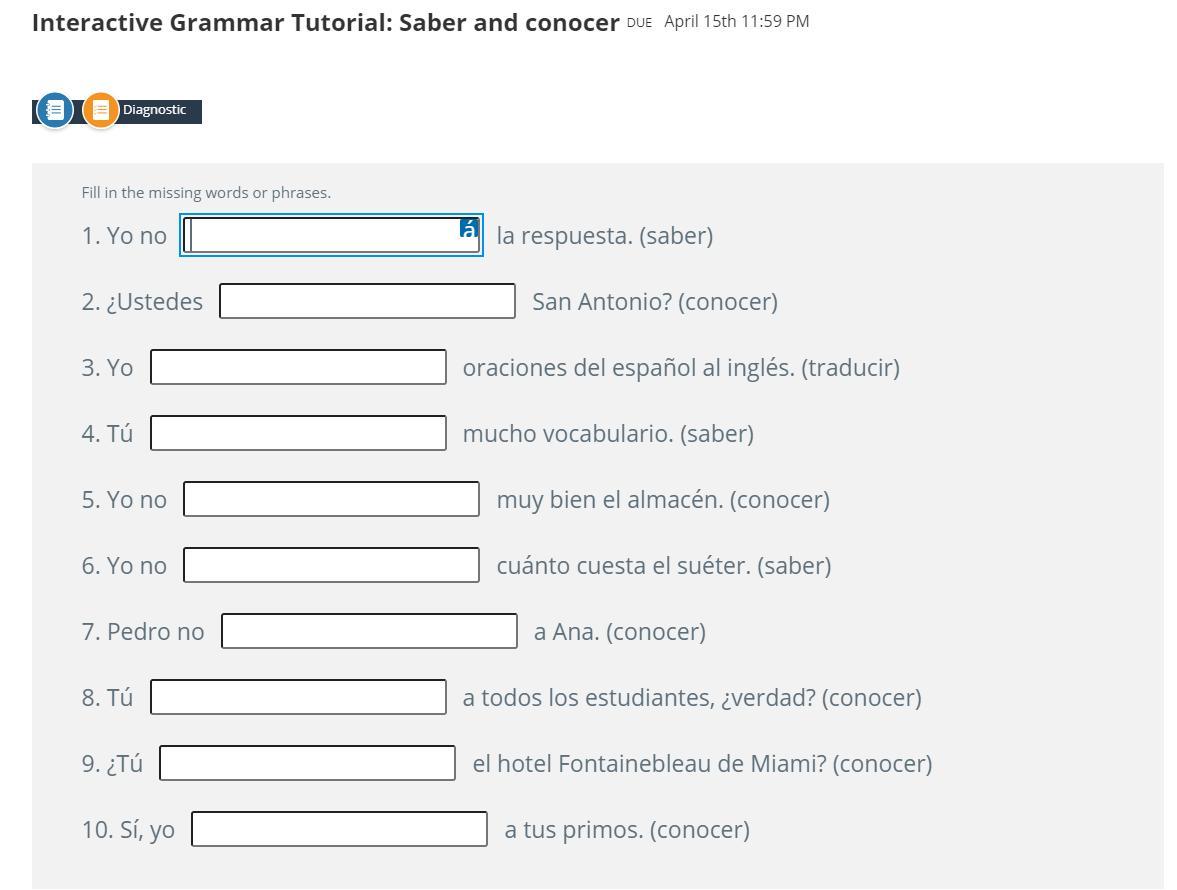Viewport: 1177px width, 890px height.
Task: Click the "(traducir)" hint in sentence 3
Action: 850,368
